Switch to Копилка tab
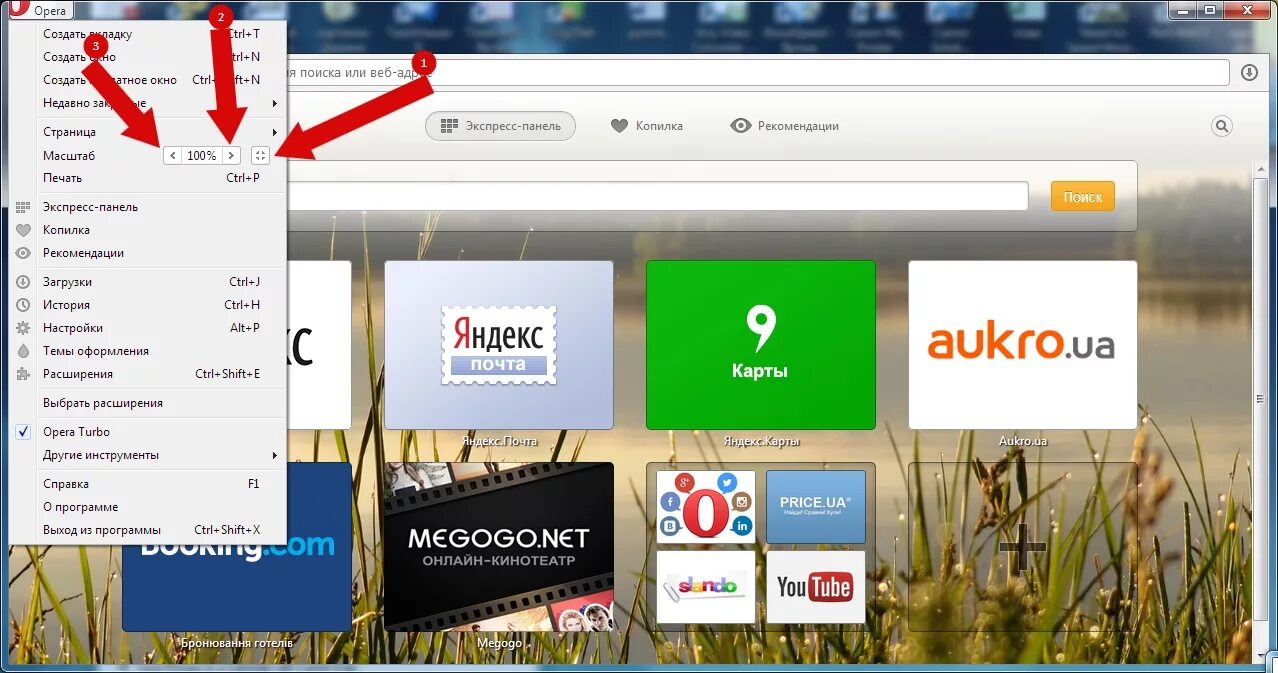 (x=647, y=126)
